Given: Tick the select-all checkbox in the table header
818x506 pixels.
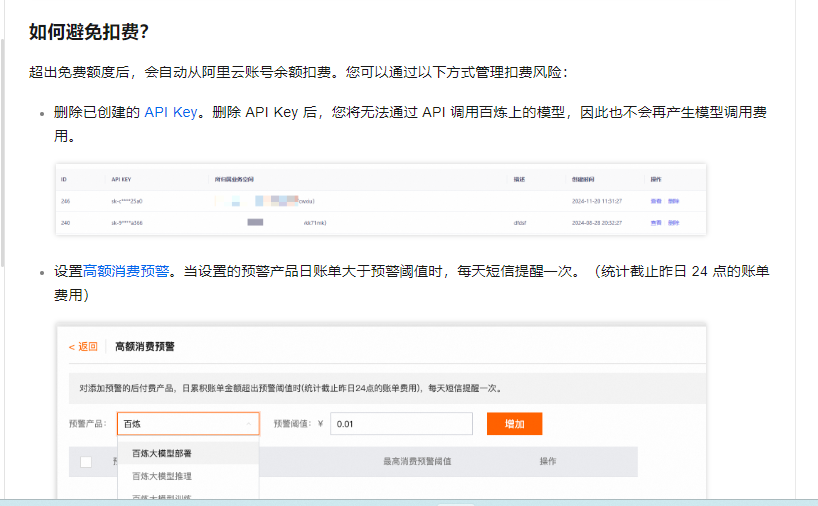Looking at the screenshot, I should 86,462.
